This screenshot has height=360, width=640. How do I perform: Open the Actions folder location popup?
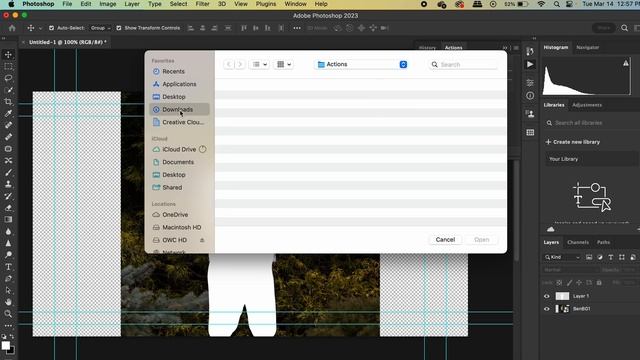click(x=362, y=64)
